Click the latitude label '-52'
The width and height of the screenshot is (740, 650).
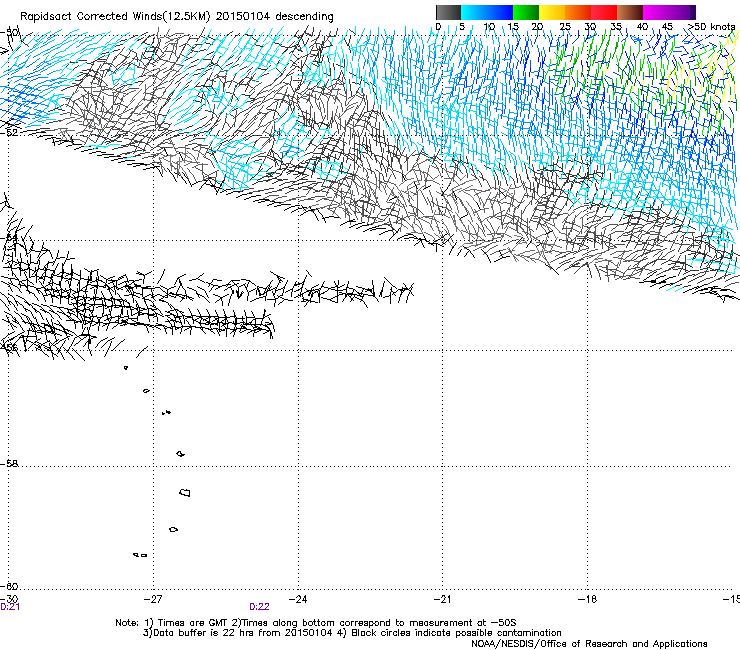(9, 133)
